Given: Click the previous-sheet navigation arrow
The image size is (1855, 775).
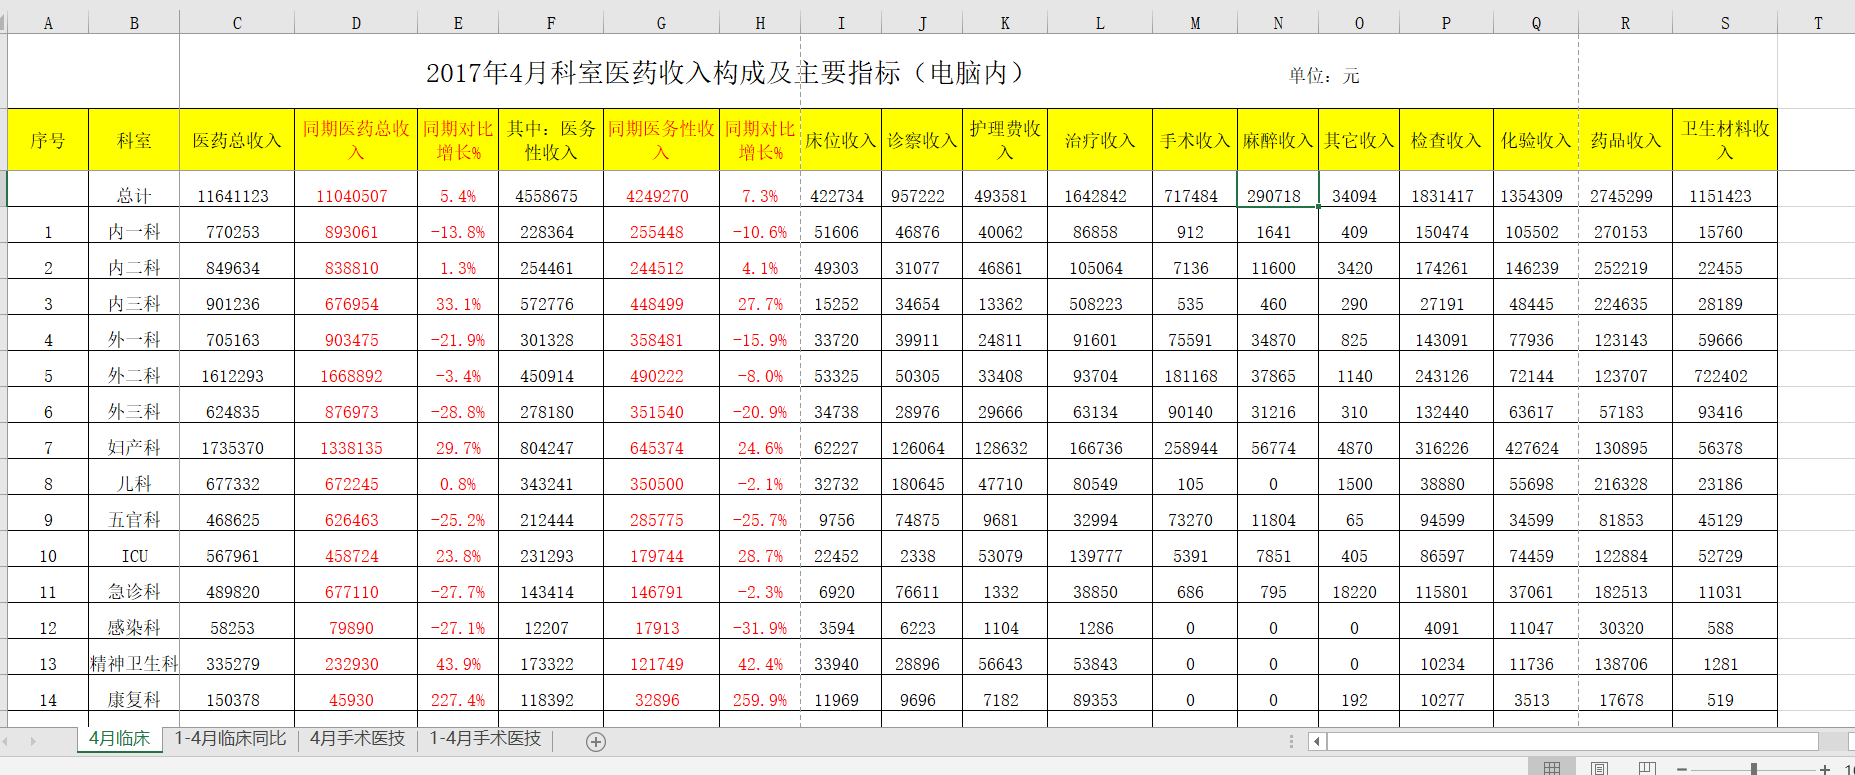Looking at the screenshot, I should [x=6, y=741].
